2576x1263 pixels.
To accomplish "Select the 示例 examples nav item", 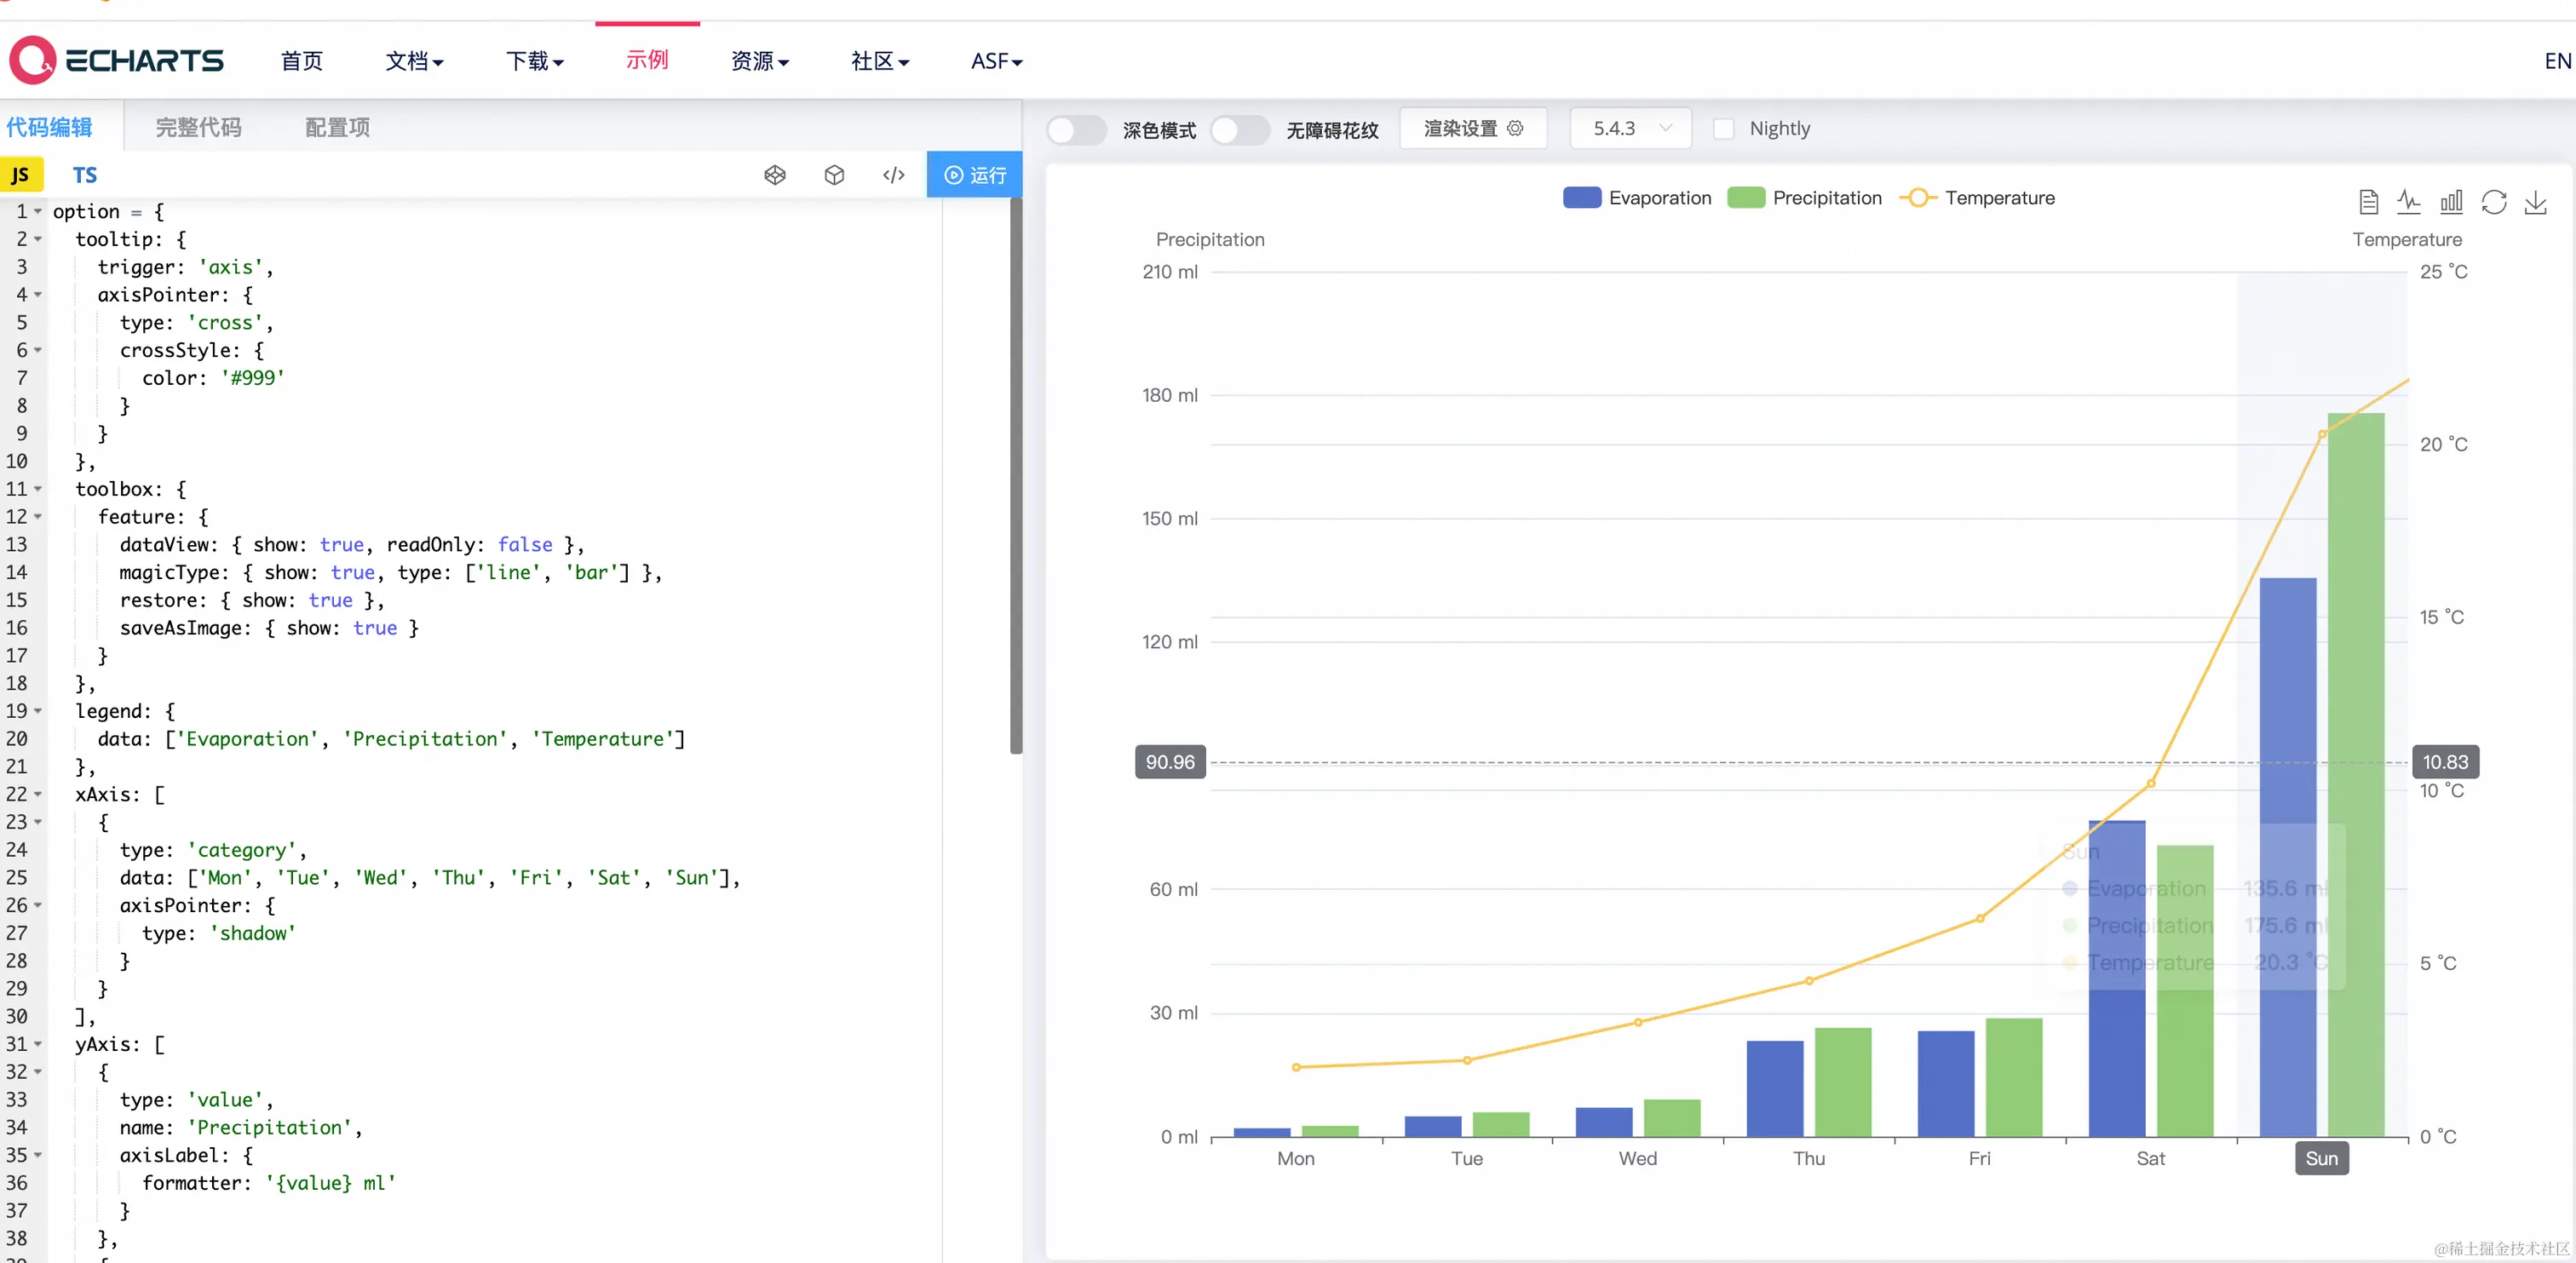I will (x=647, y=60).
